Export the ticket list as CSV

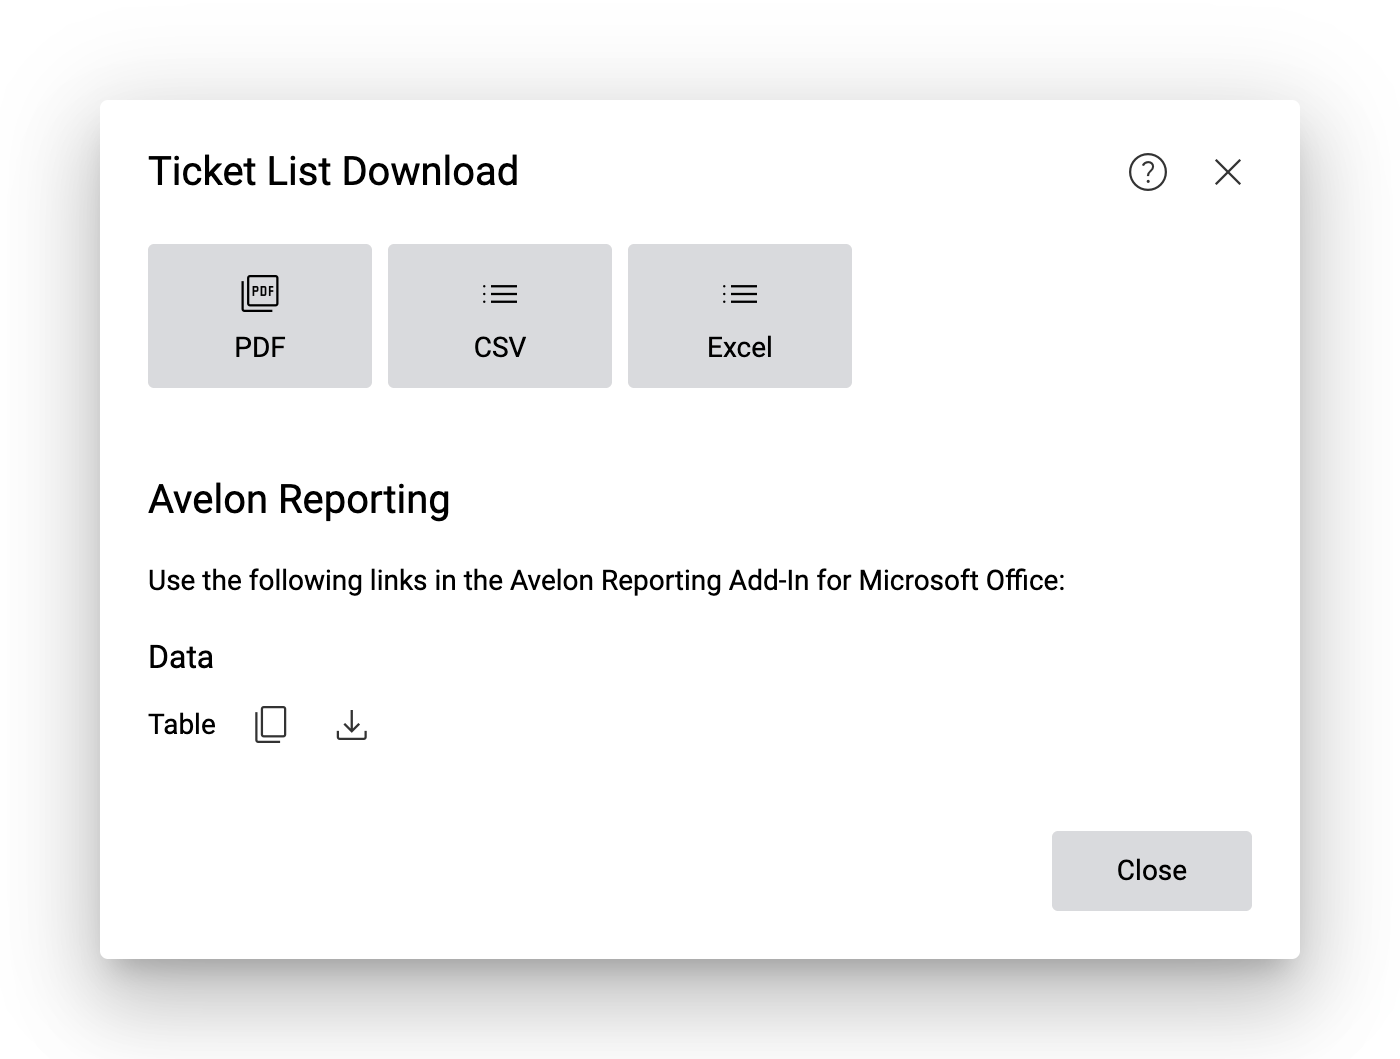point(500,316)
